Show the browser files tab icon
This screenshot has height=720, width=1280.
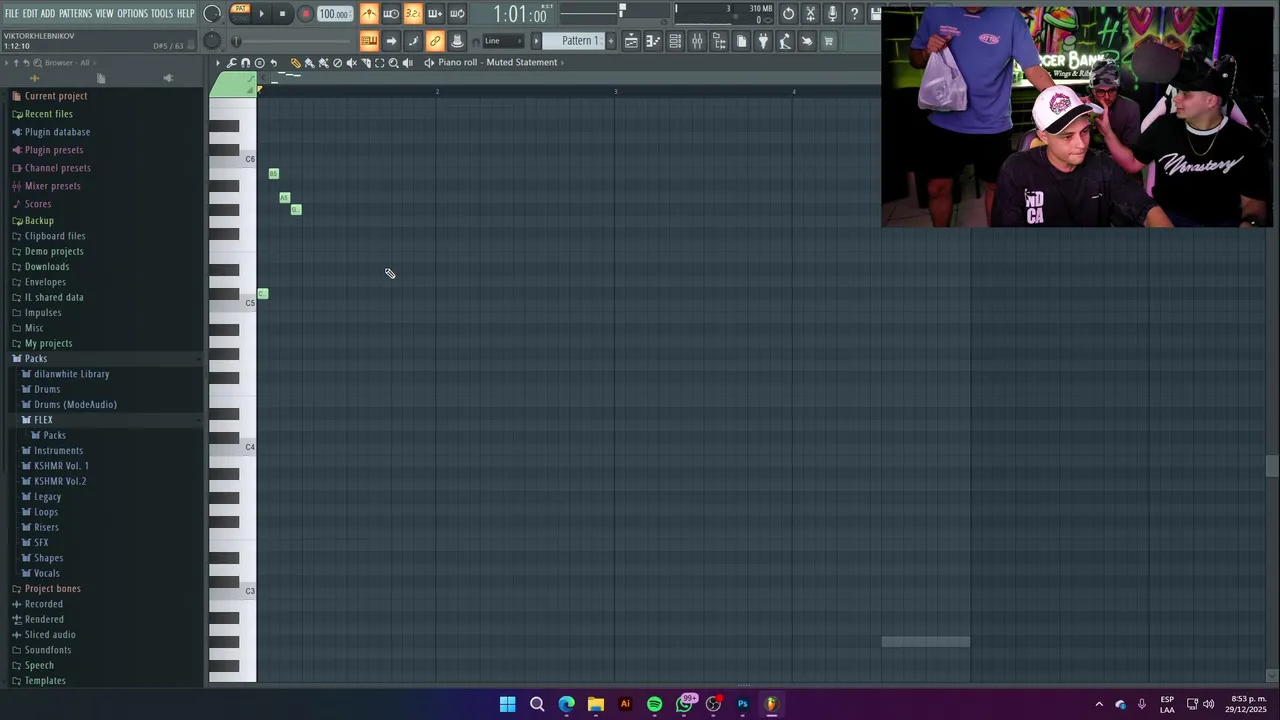point(101,79)
